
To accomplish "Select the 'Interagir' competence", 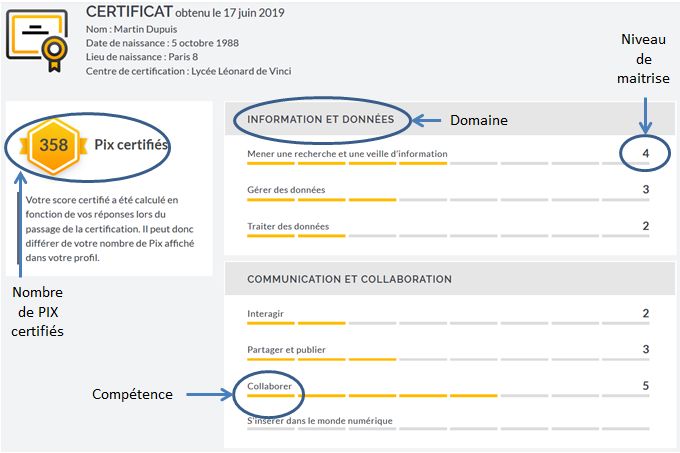I will click(x=265, y=314).
